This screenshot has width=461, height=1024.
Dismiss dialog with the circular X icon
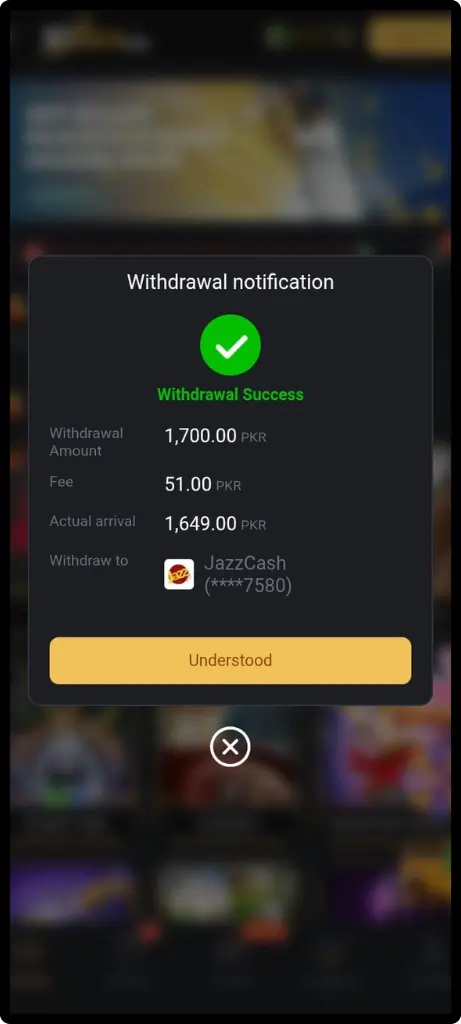(x=230, y=746)
